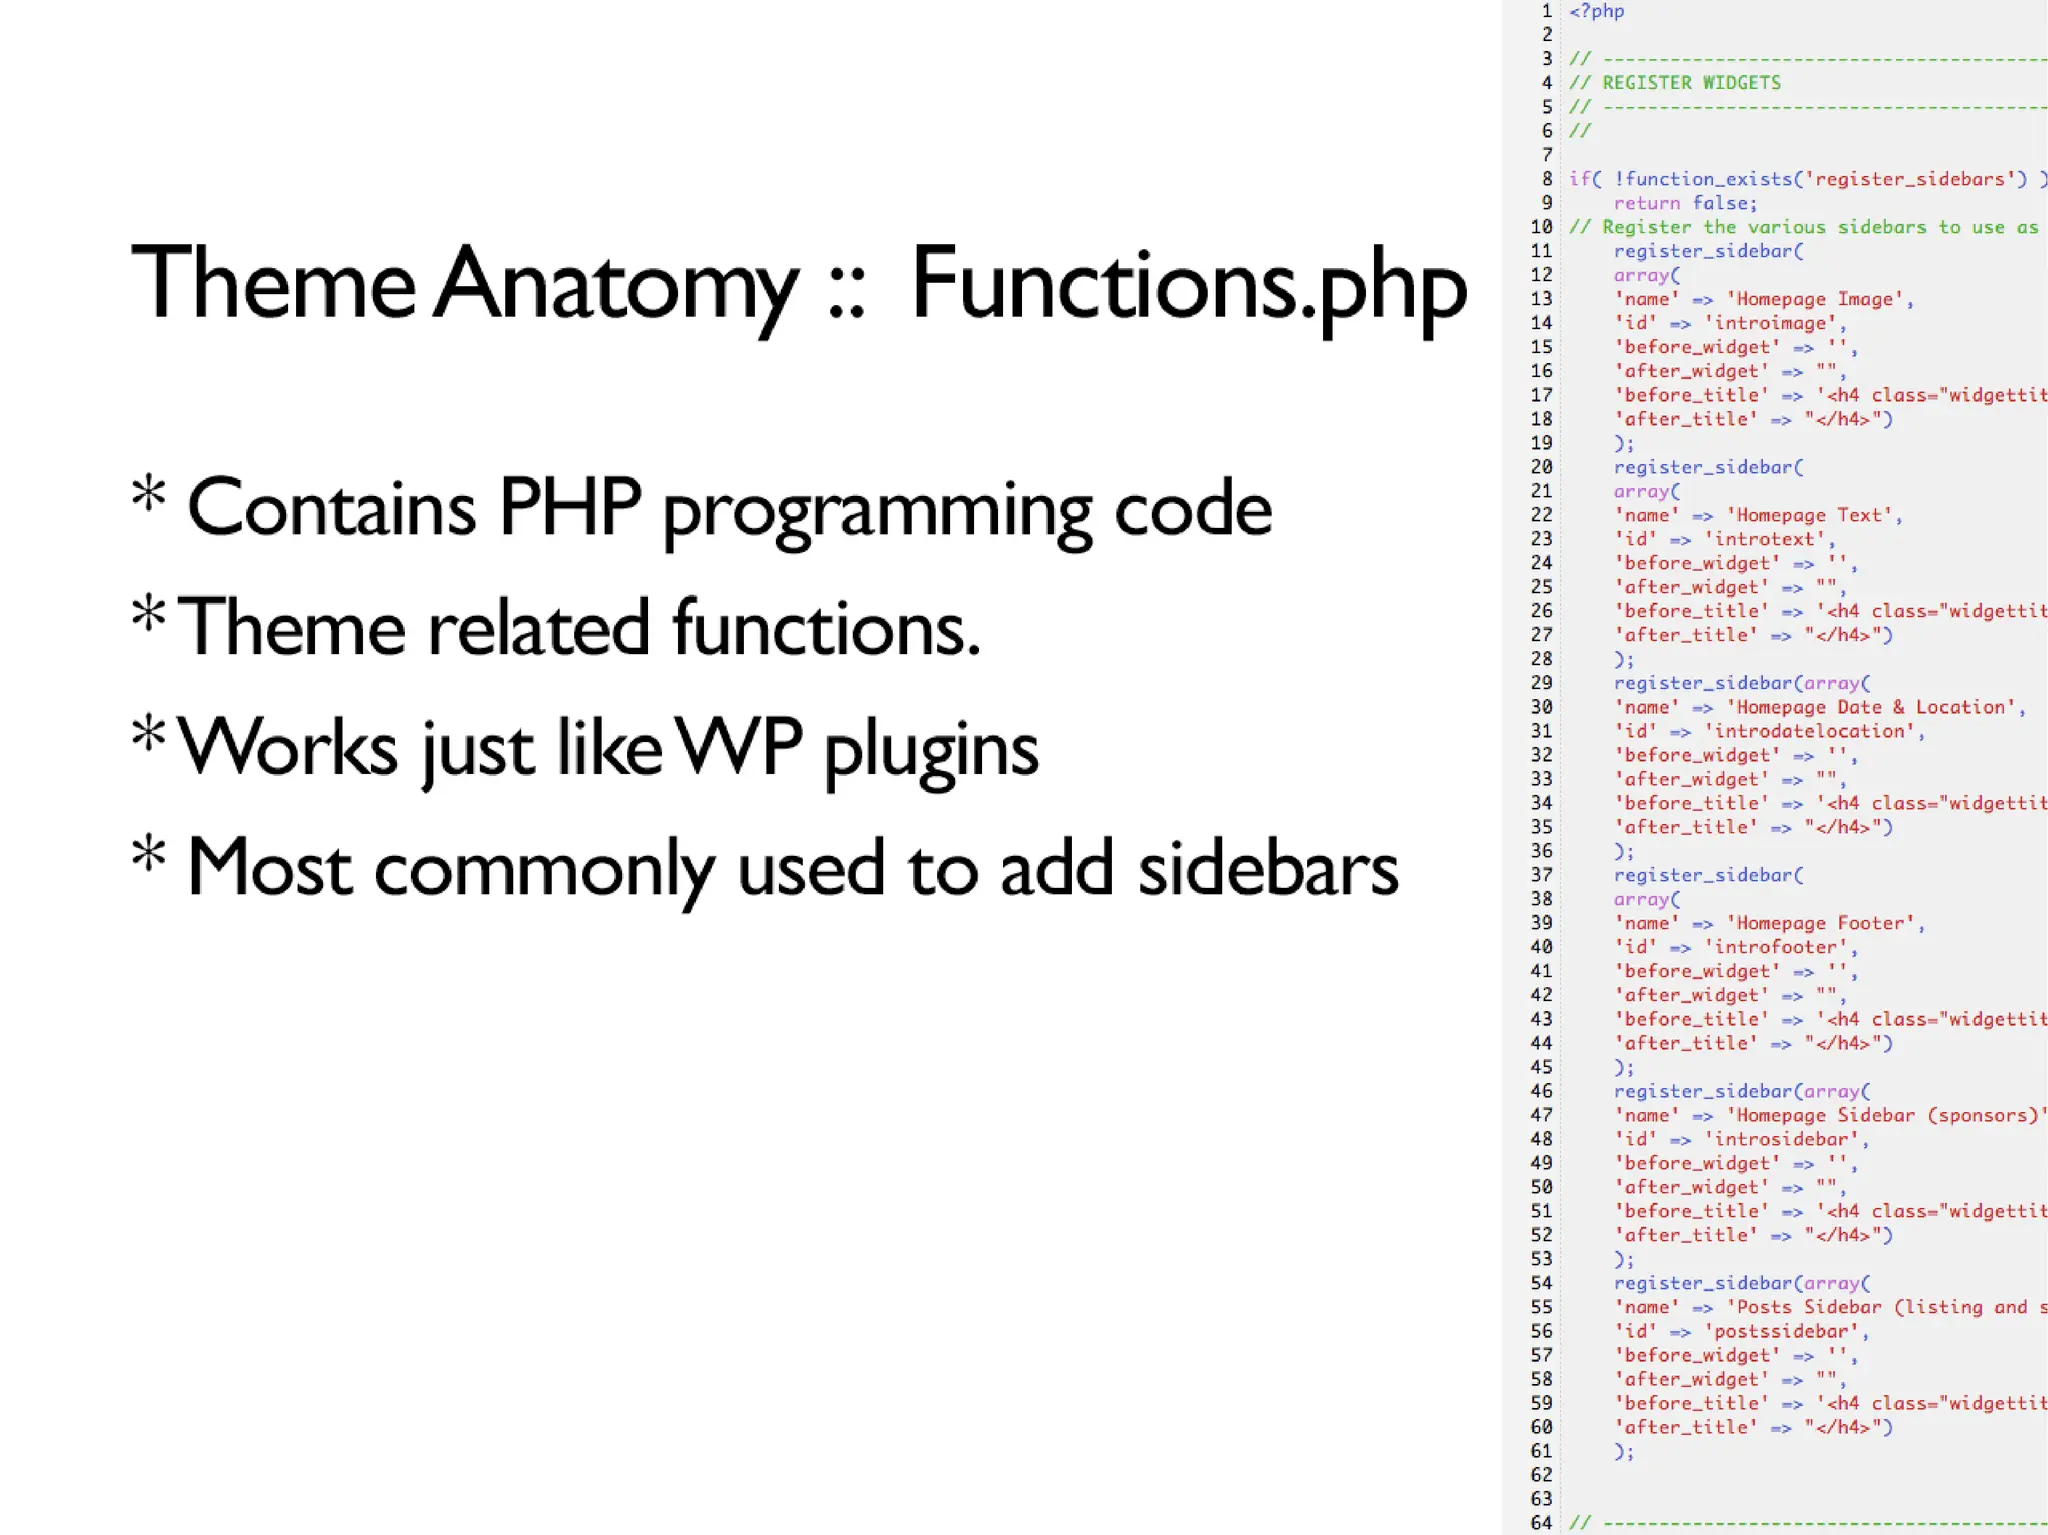This screenshot has height=1535, width=2048.
Task: Click the line 'name' => 'Homepage Sidebar (sponsors)'
Action: coord(1830,1115)
